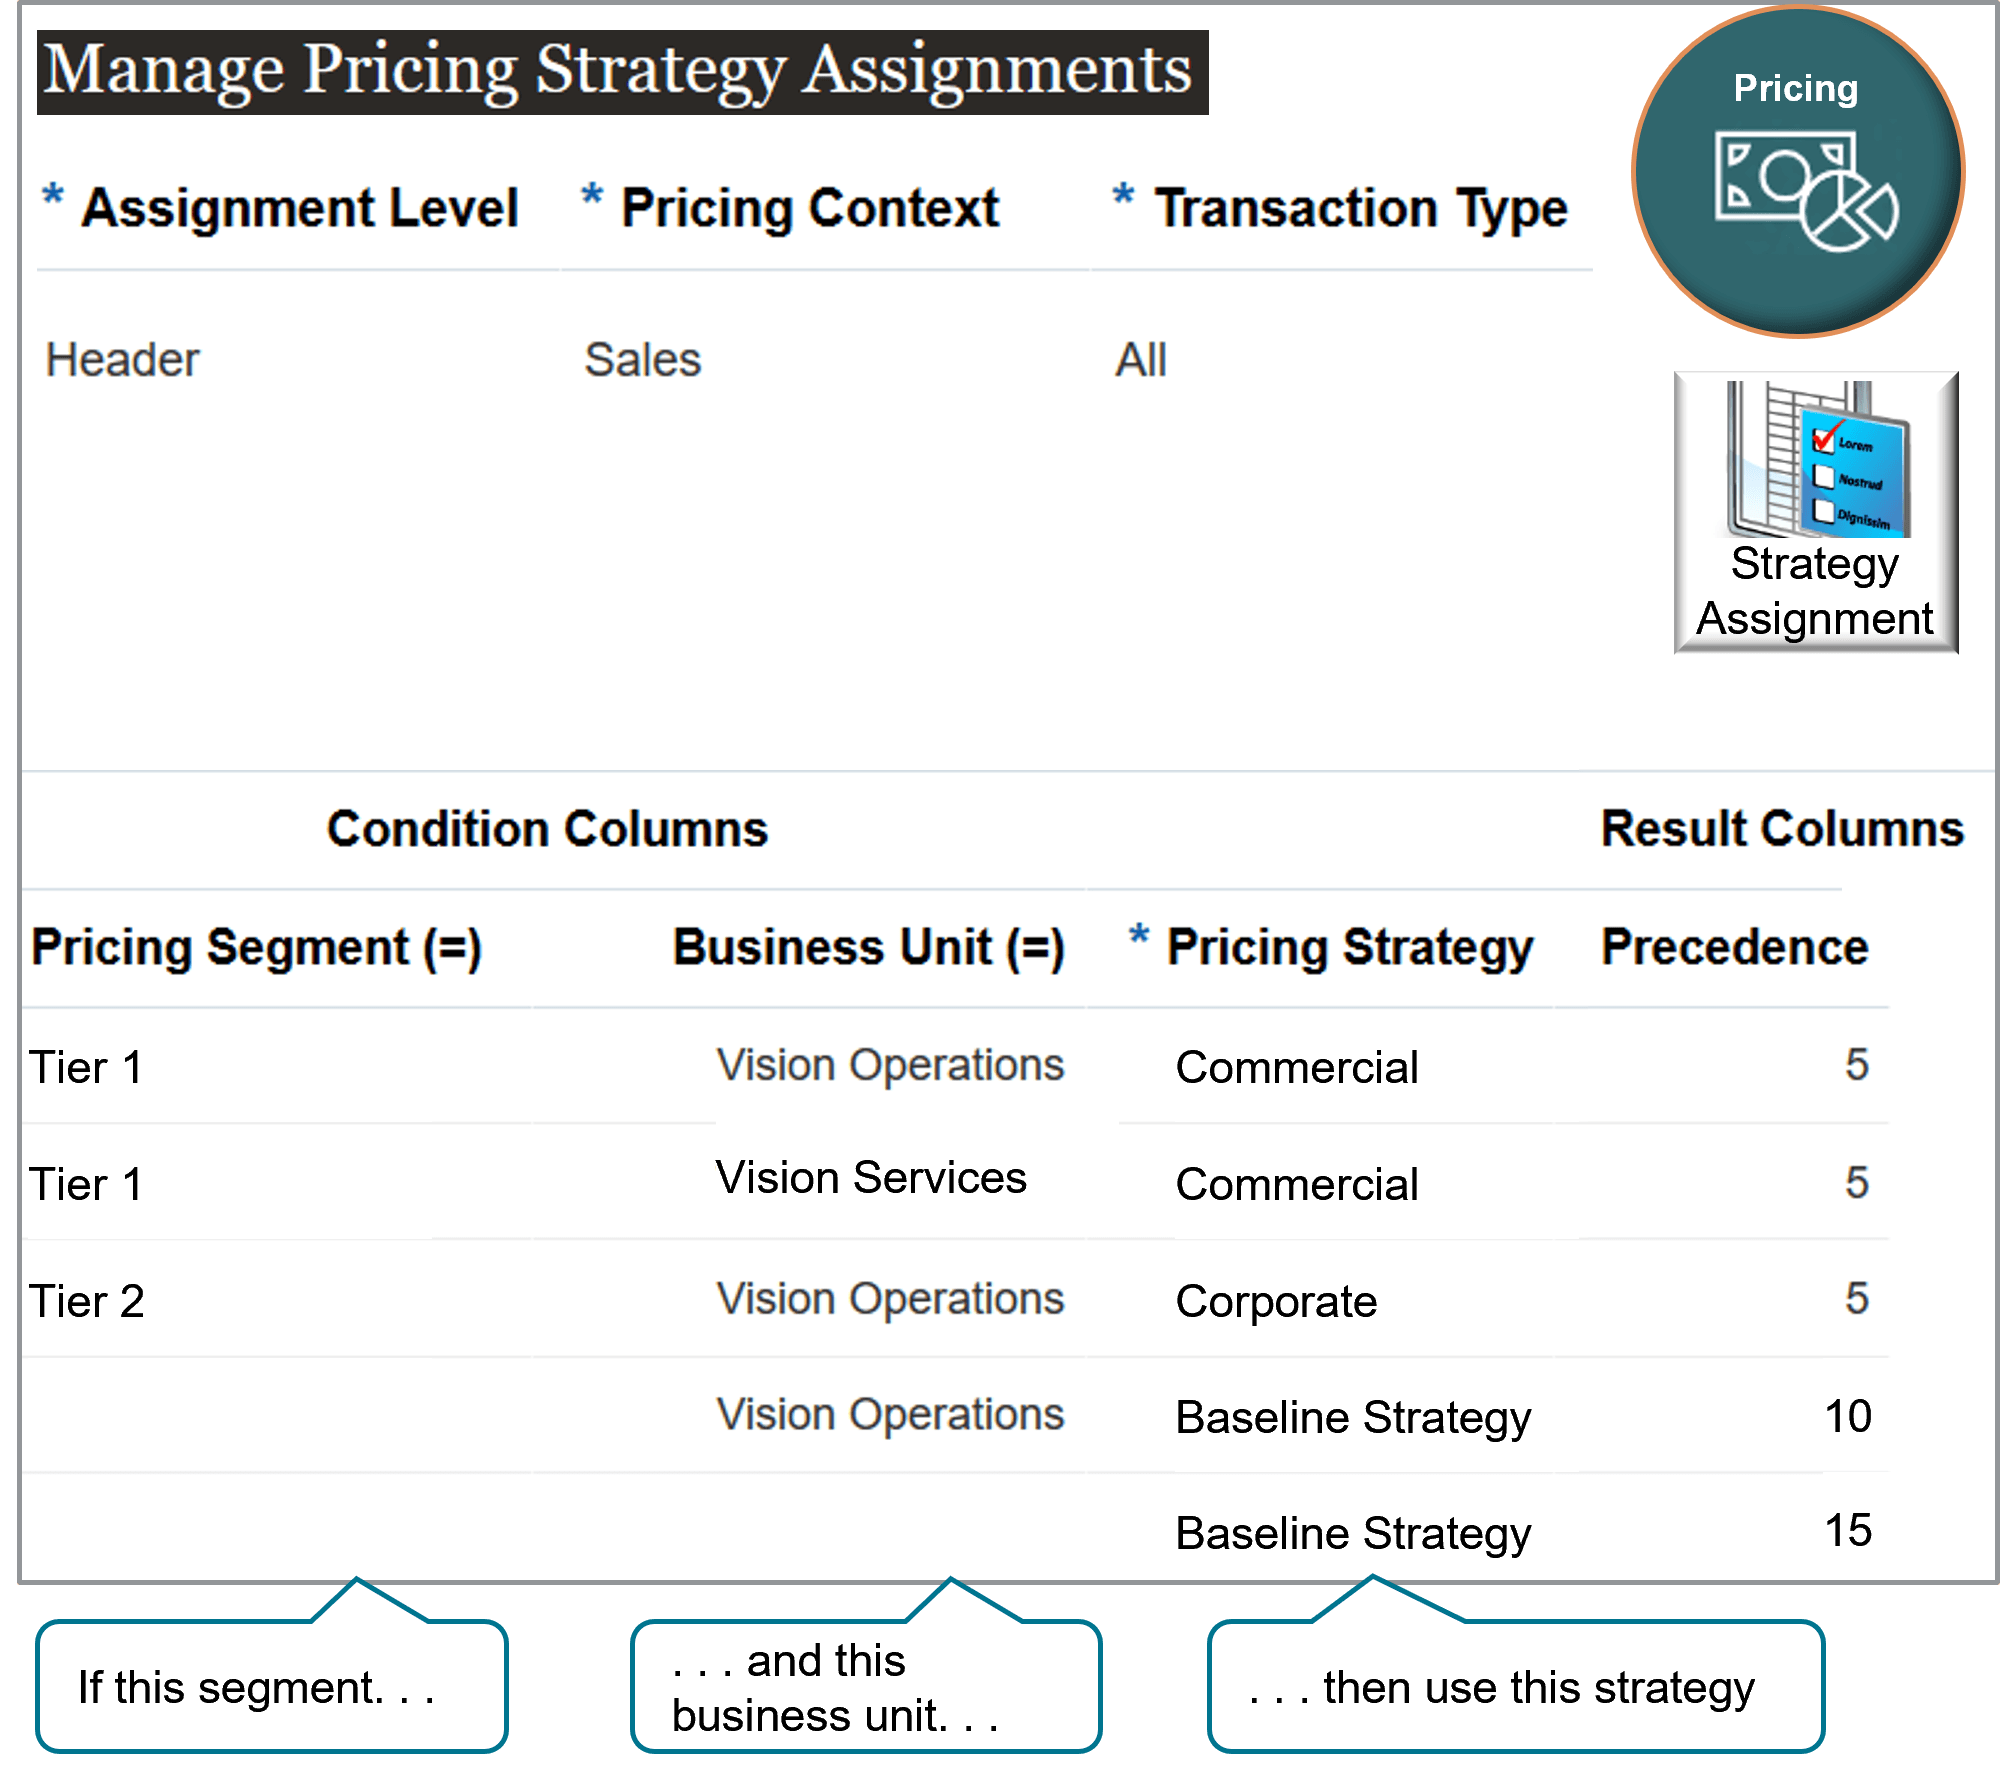The width and height of the screenshot is (2000, 1769).
Task: Select the Precedence value 15 cell
Action: pos(1850,1532)
